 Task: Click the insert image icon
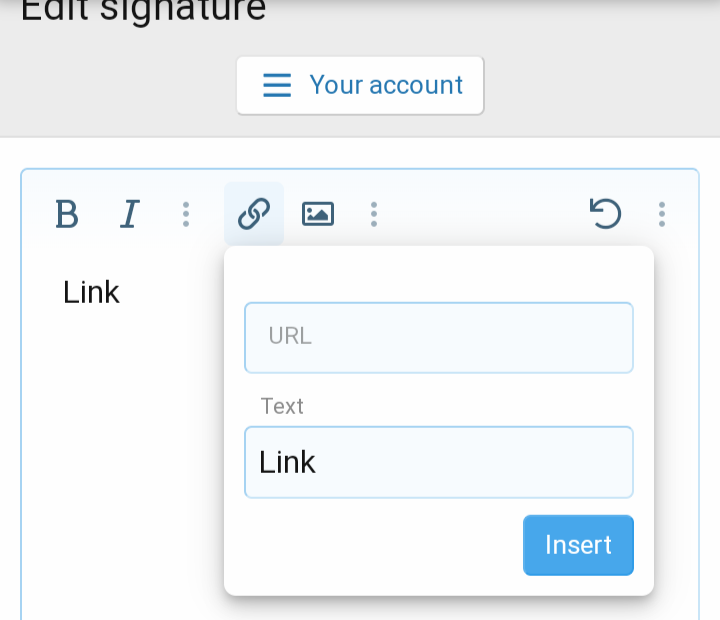(317, 214)
